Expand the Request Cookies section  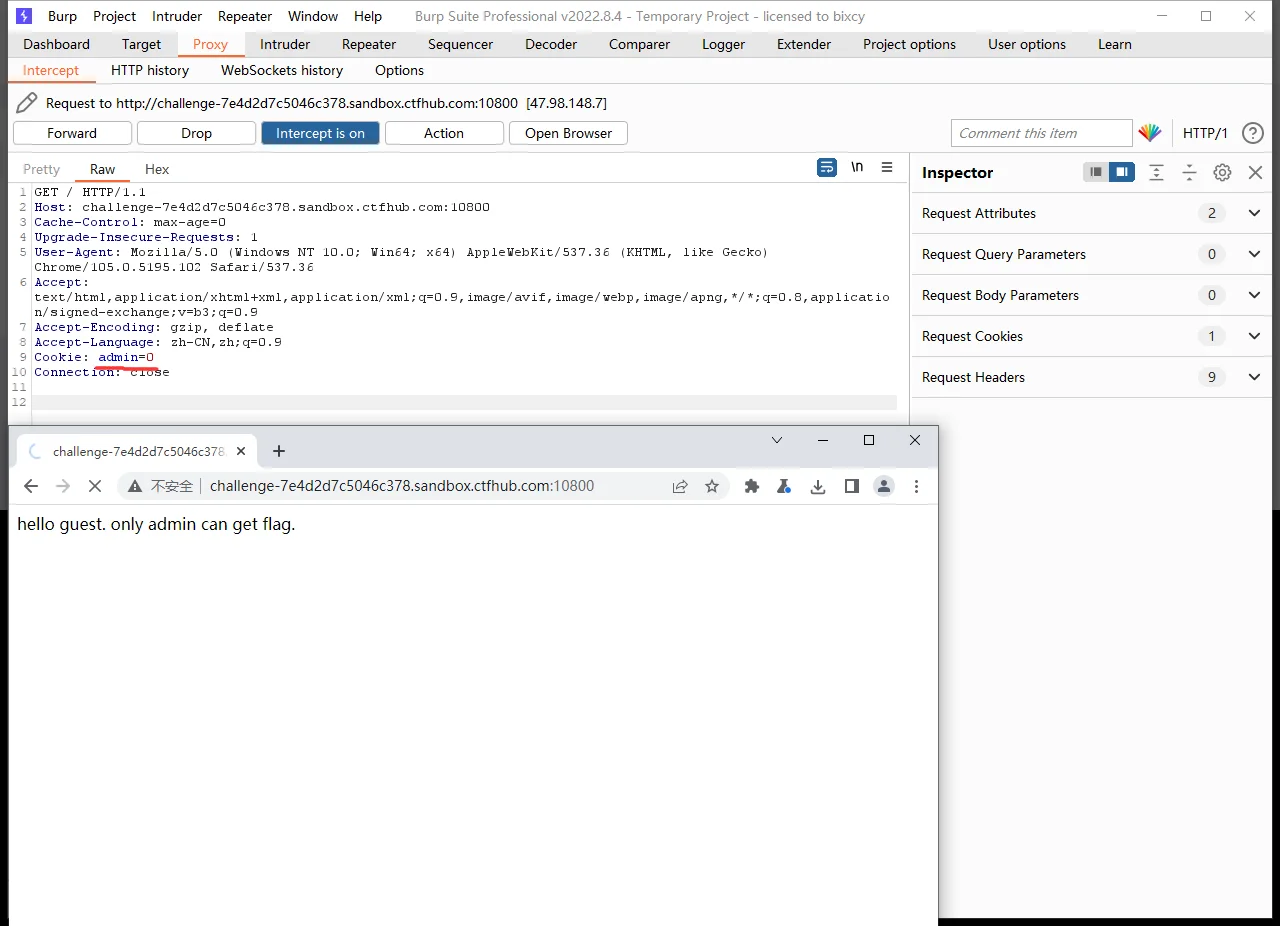pyautogui.click(x=1254, y=336)
